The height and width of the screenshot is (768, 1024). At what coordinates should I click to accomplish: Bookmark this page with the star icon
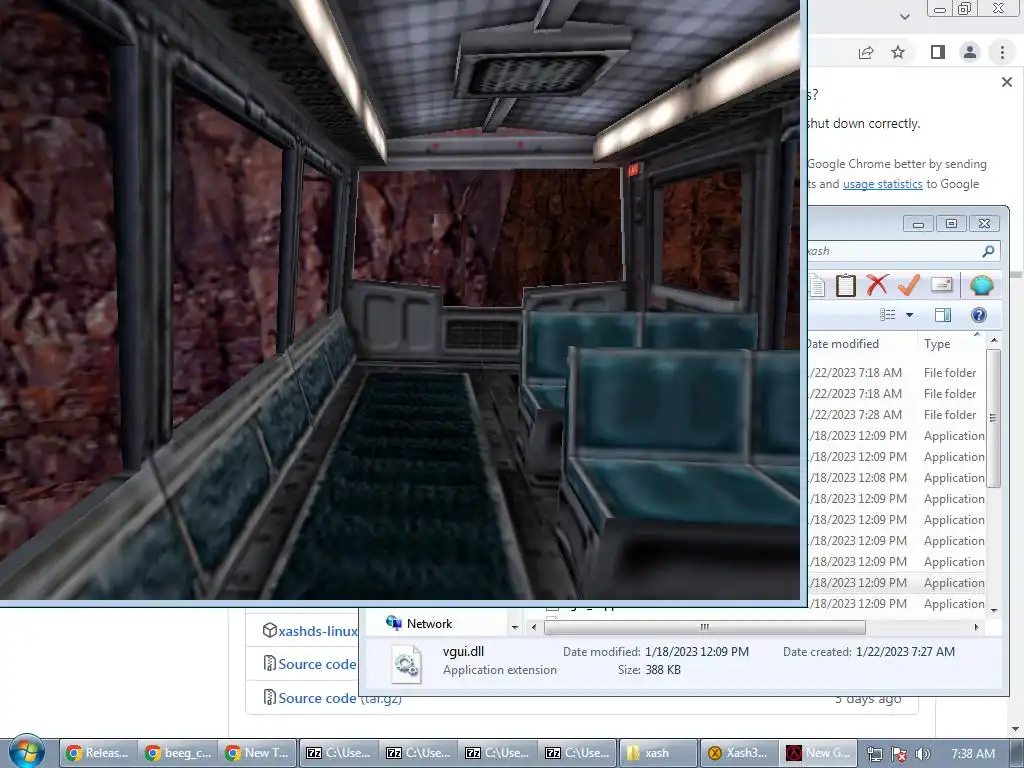(898, 52)
